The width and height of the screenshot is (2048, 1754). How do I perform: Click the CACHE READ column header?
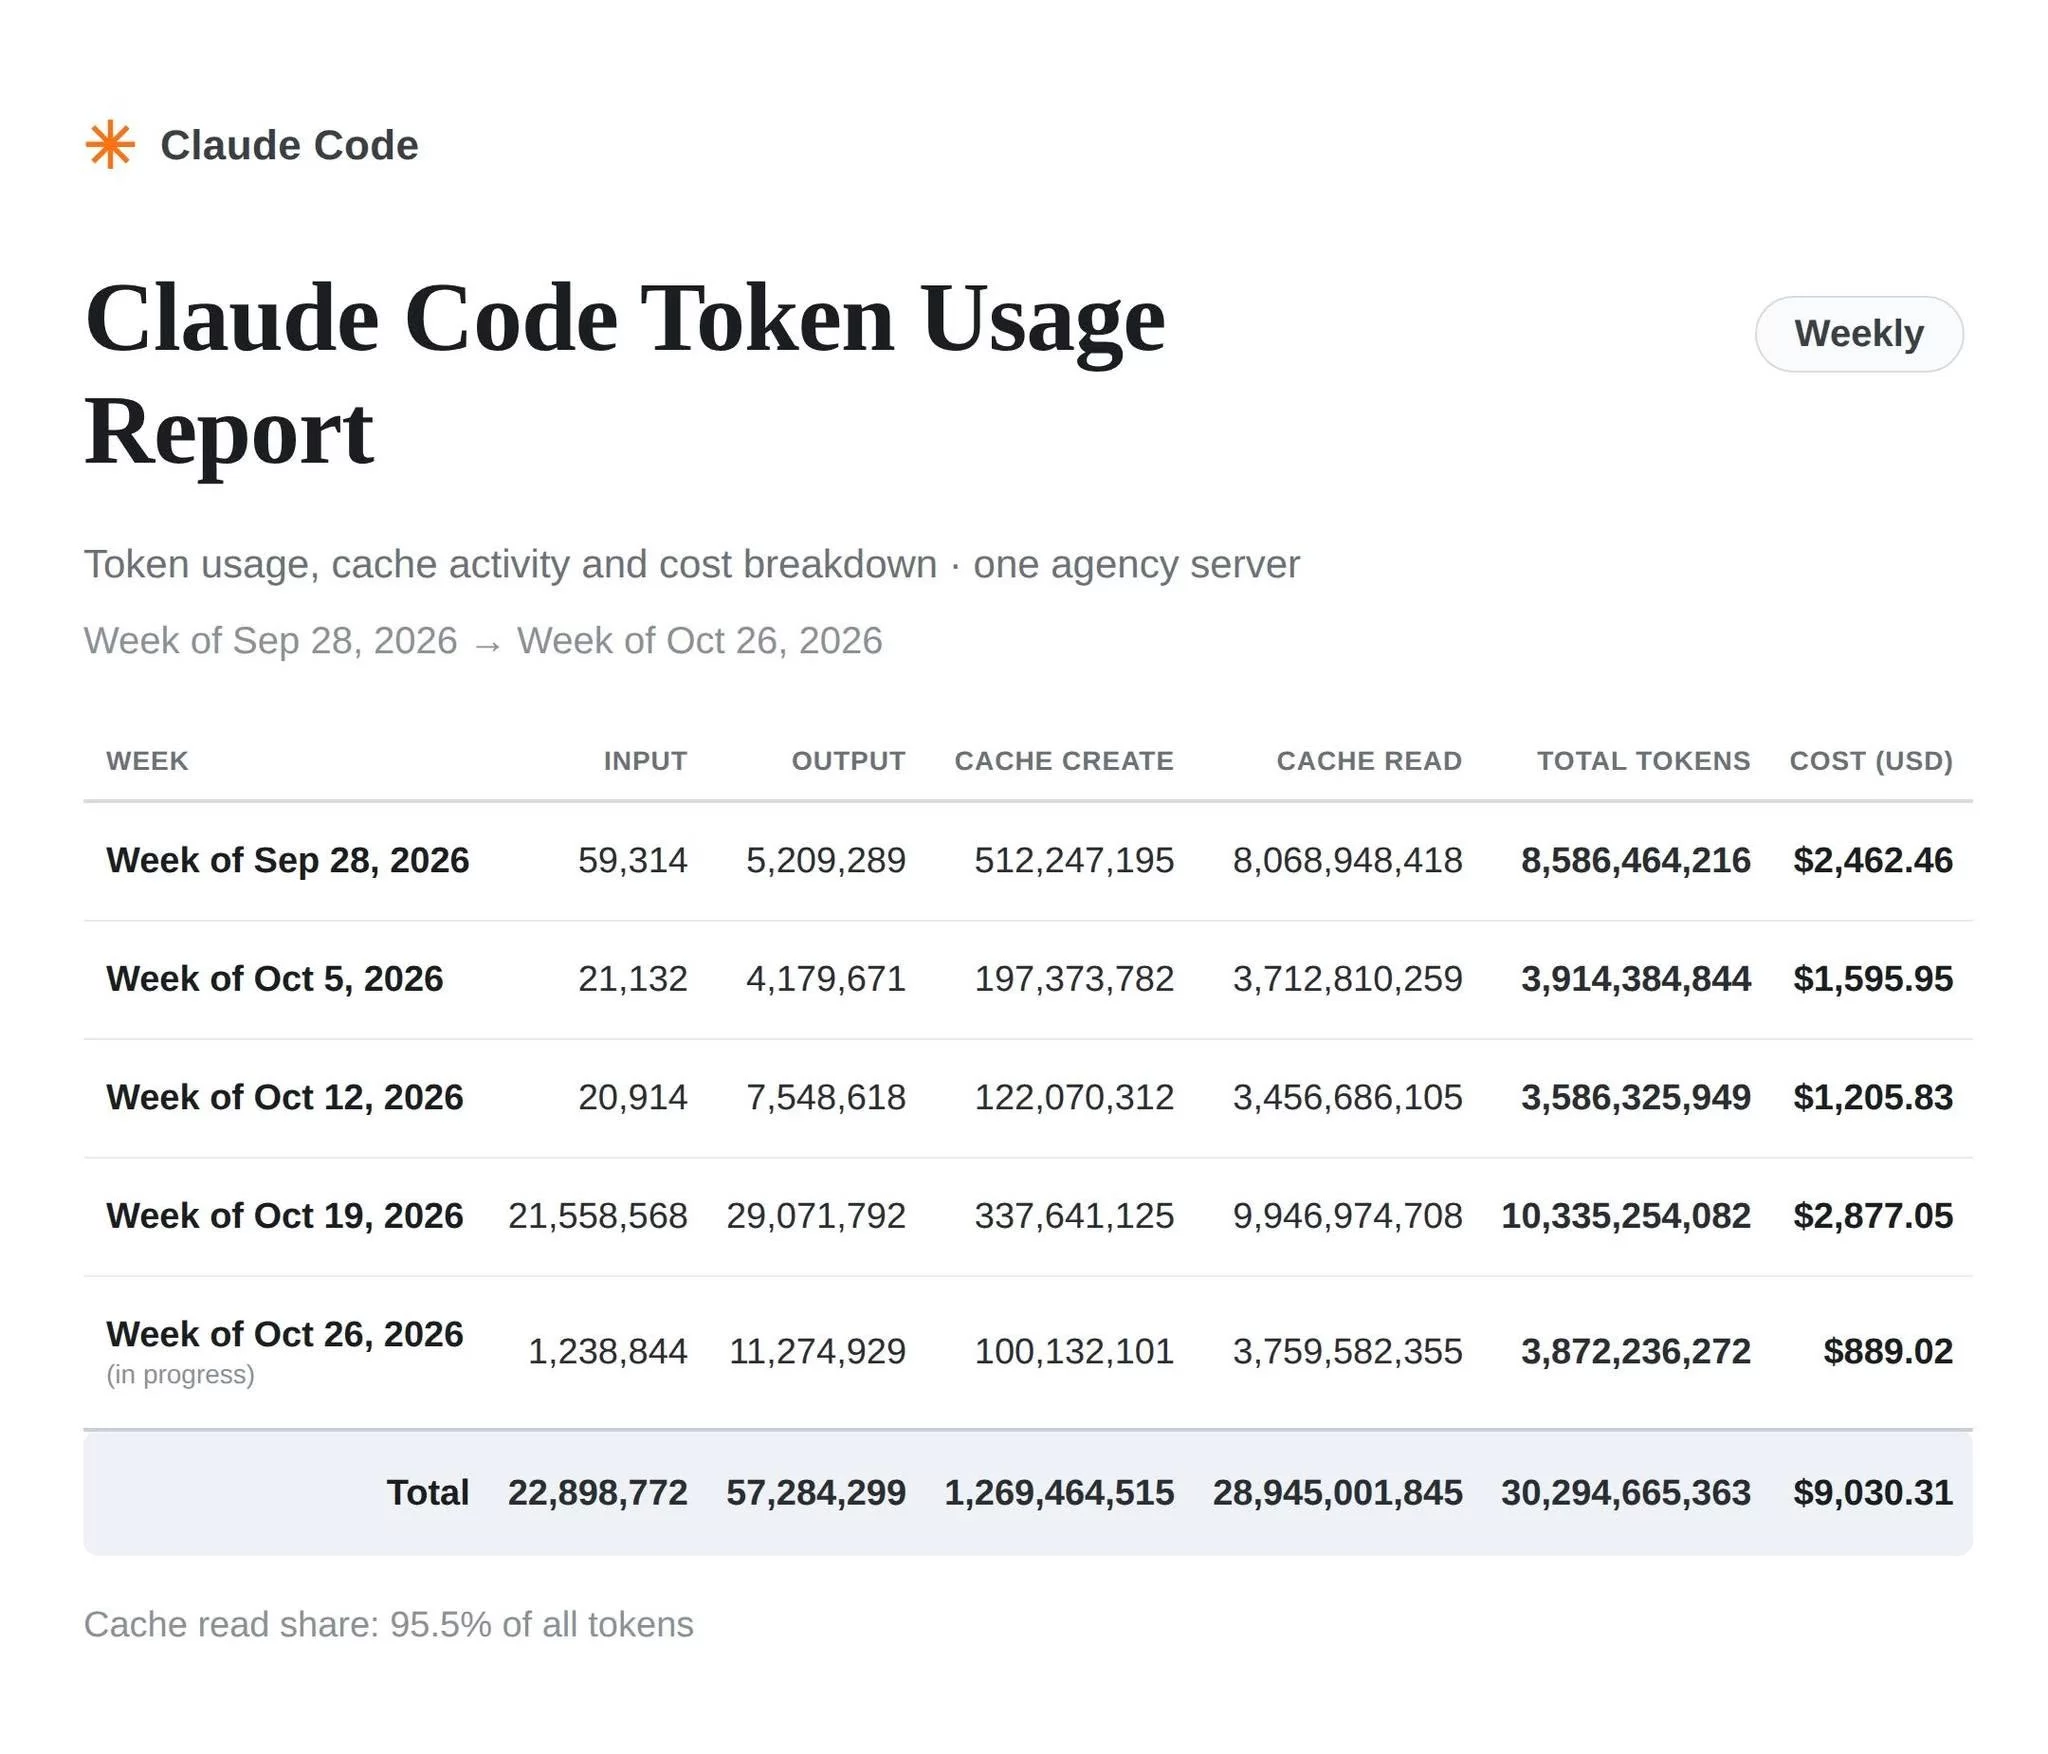pyautogui.click(x=1369, y=761)
